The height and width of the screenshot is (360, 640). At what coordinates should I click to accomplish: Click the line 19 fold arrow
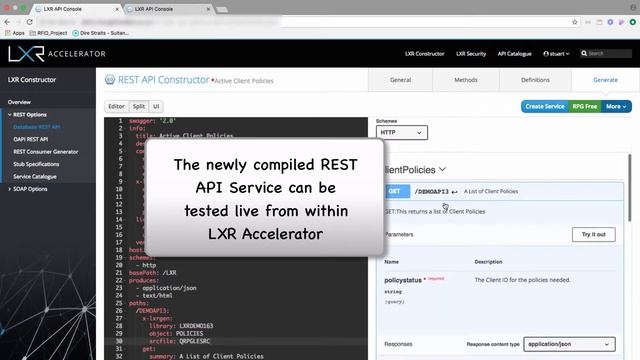point(125,258)
